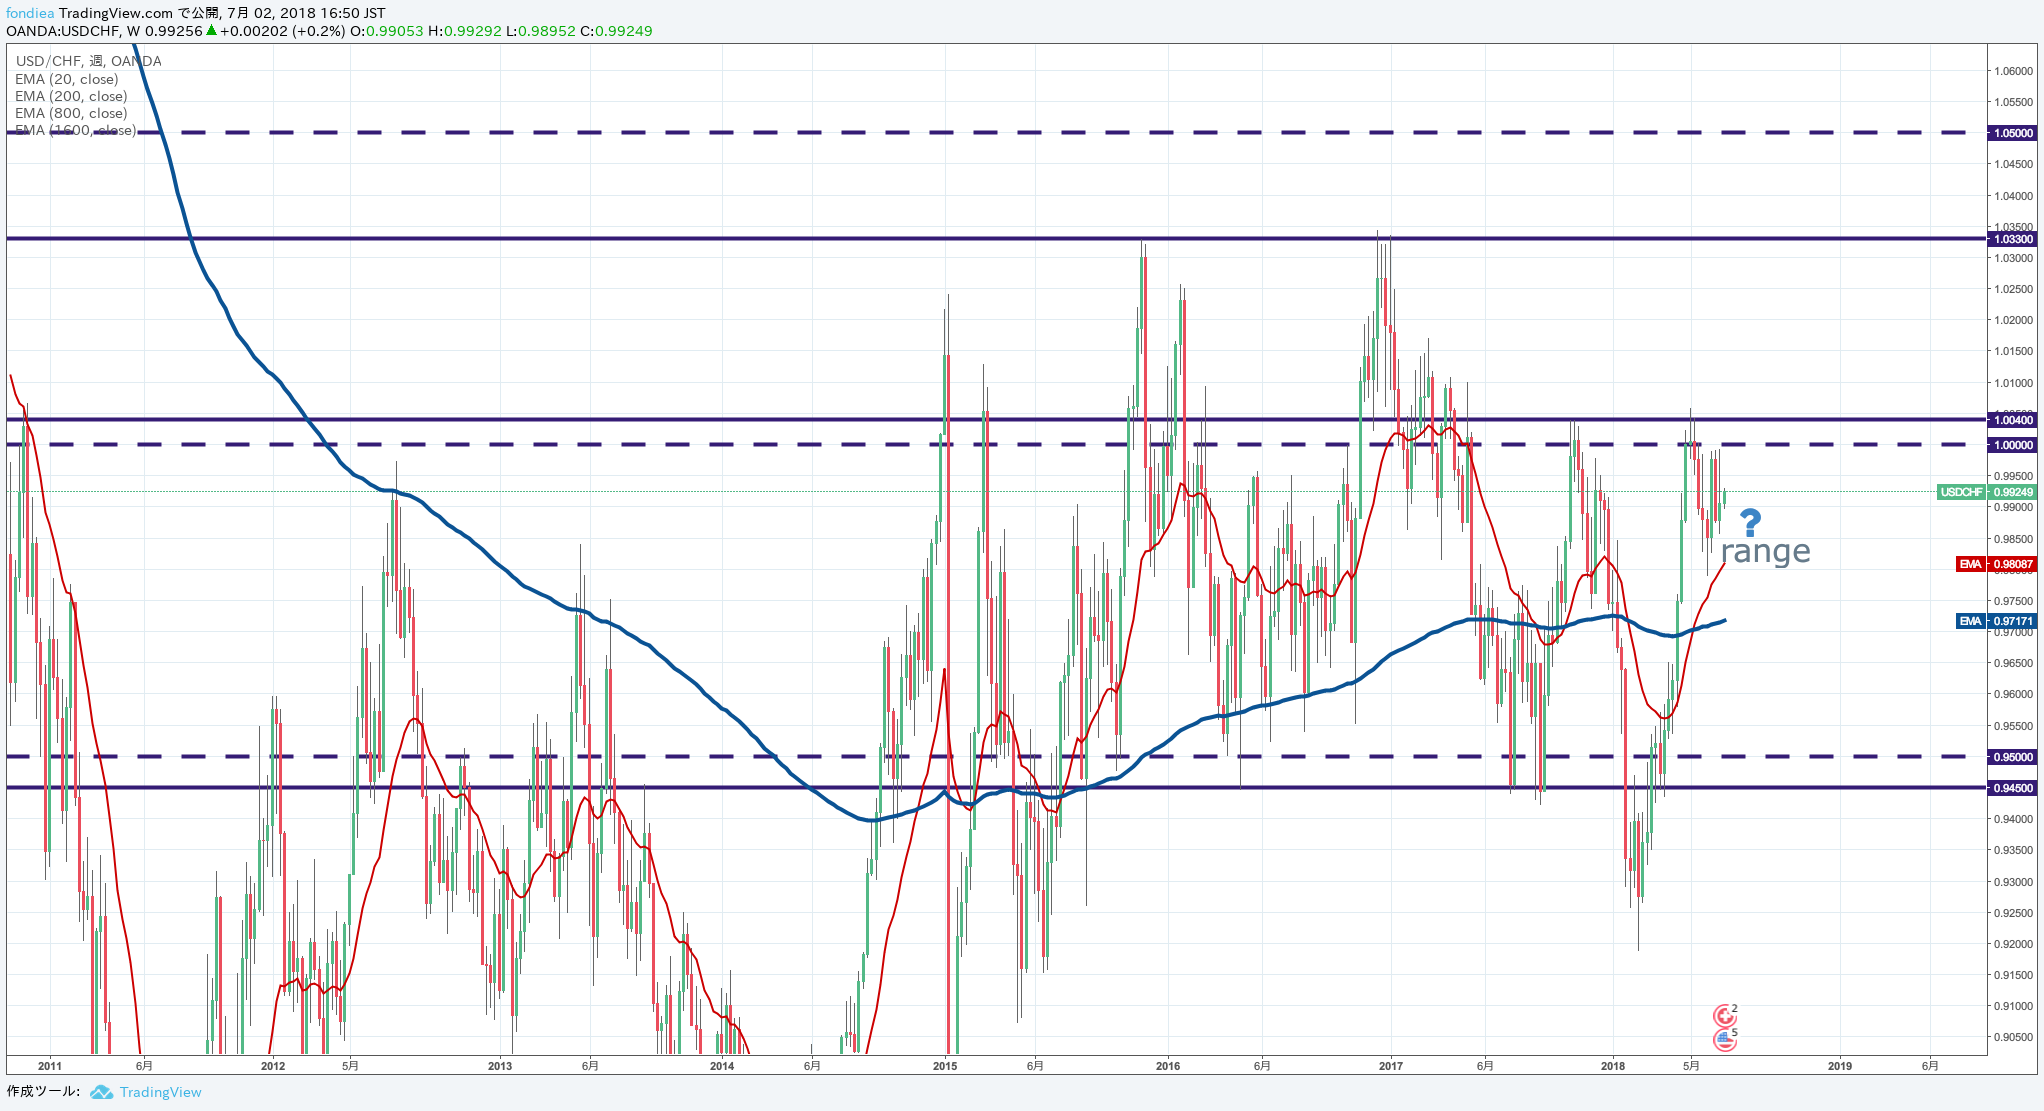Click the 0.94500 price level label

pos(2012,788)
